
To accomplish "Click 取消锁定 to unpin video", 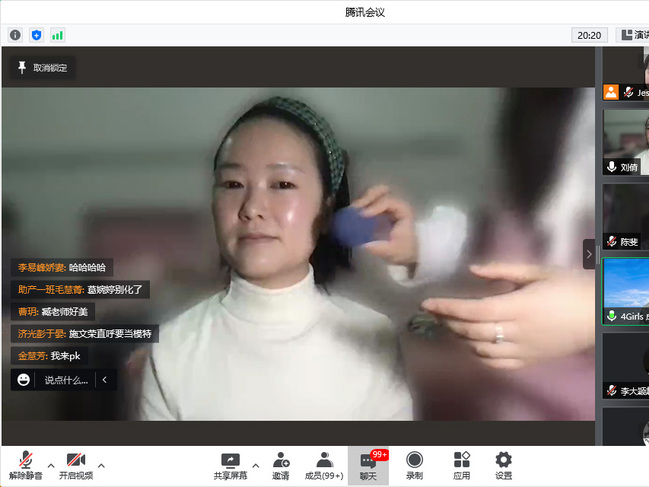I will (x=43, y=68).
